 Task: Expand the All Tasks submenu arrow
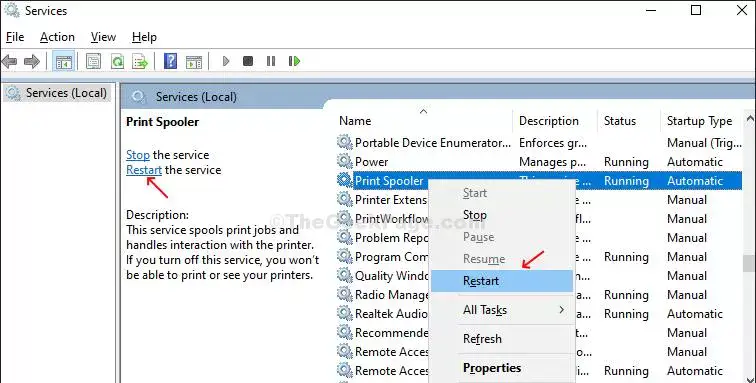pos(561,310)
